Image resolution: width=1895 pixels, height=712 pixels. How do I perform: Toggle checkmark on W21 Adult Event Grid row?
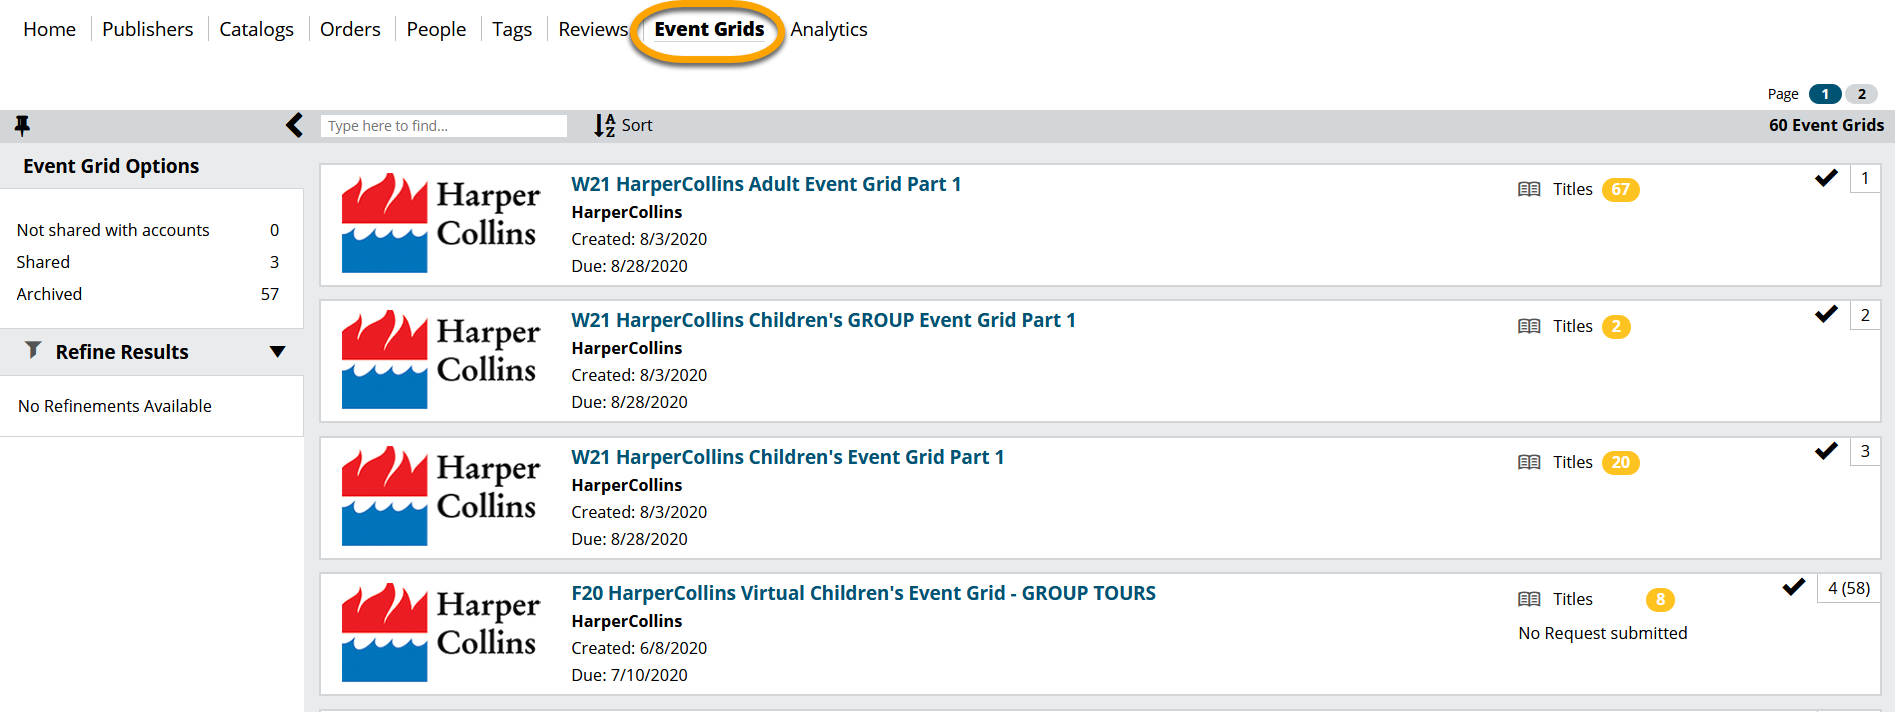[1826, 178]
